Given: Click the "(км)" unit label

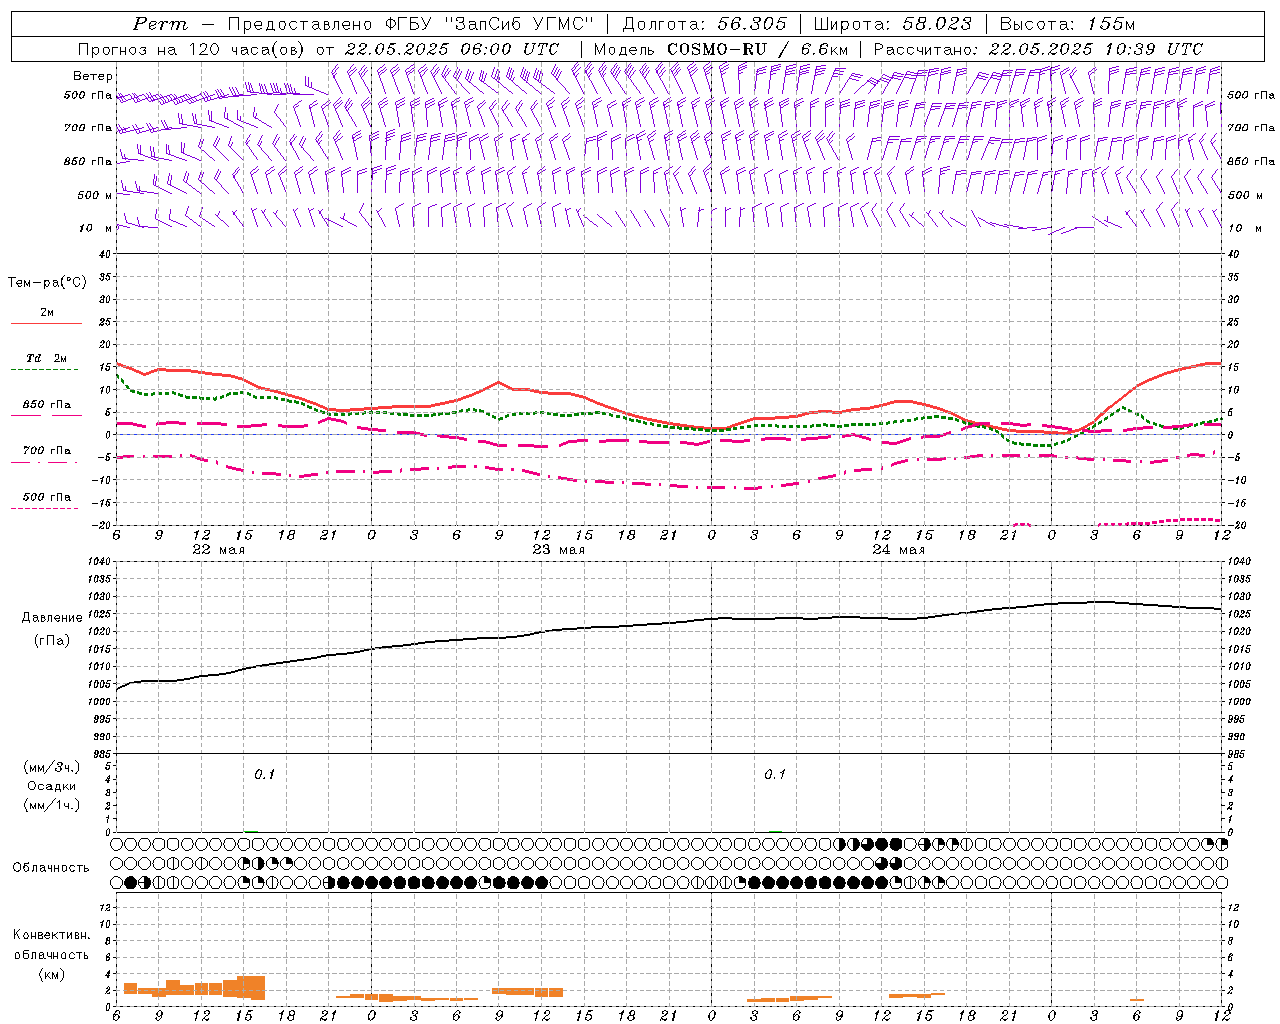Looking at the screenshot, I should pos(52,974).
